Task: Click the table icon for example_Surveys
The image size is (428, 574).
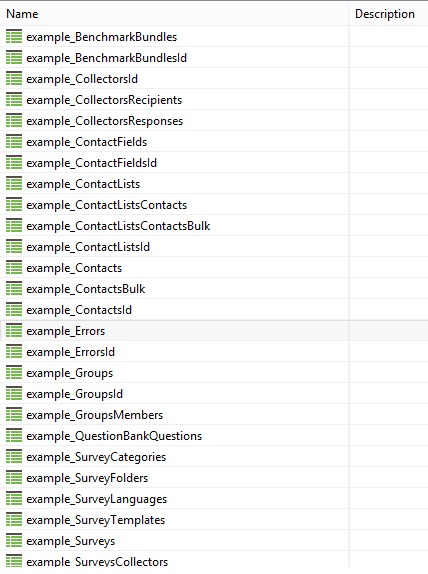Action: coord(14,541)
